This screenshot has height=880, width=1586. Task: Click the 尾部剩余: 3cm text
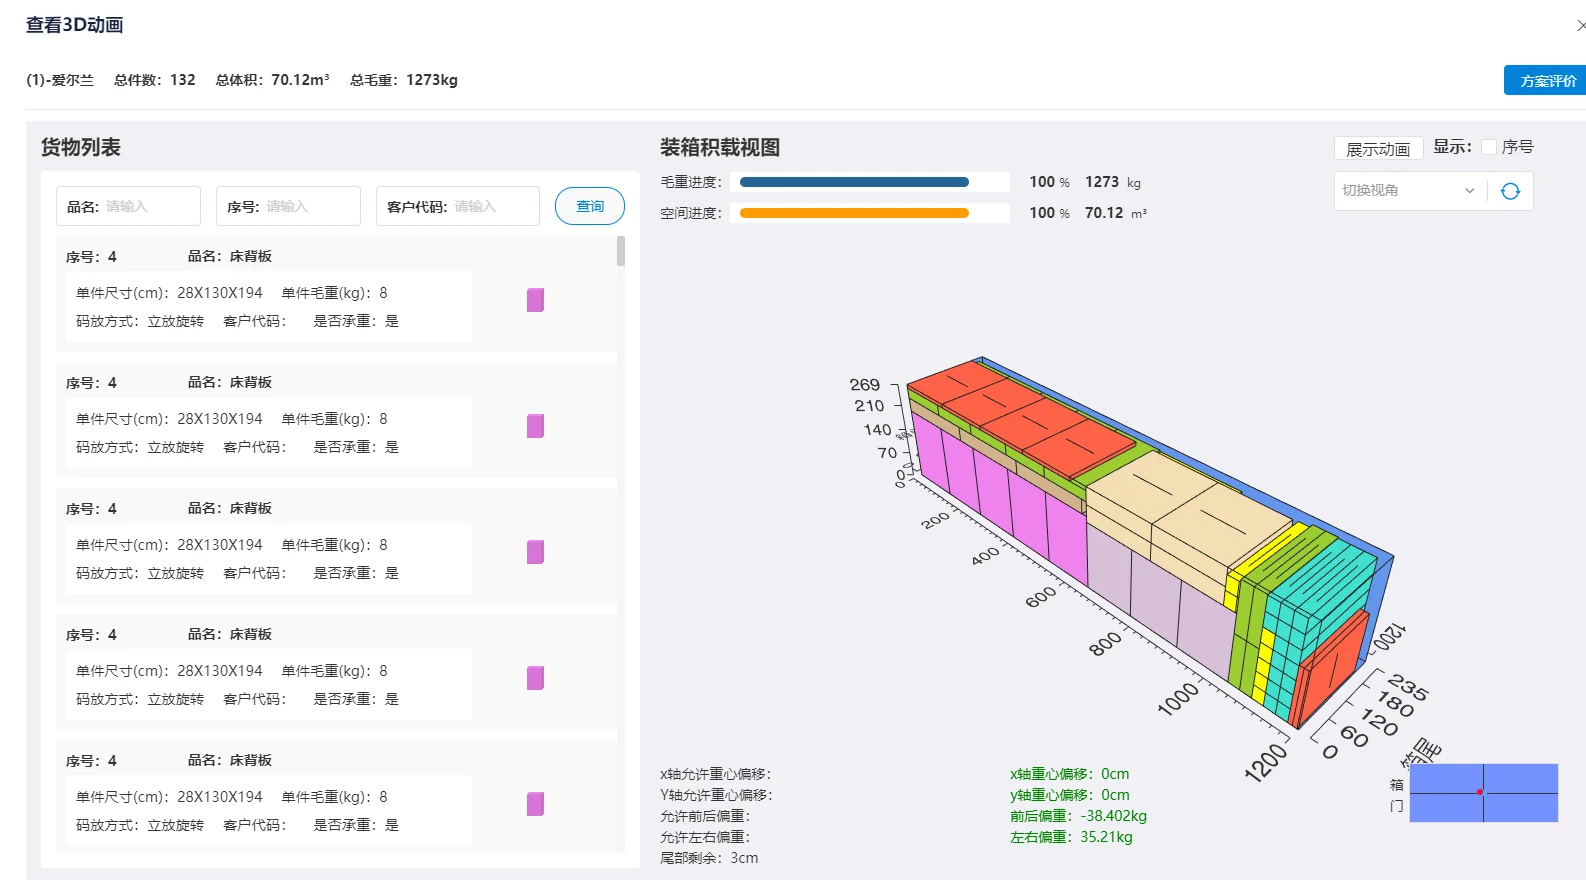[709, 858]
